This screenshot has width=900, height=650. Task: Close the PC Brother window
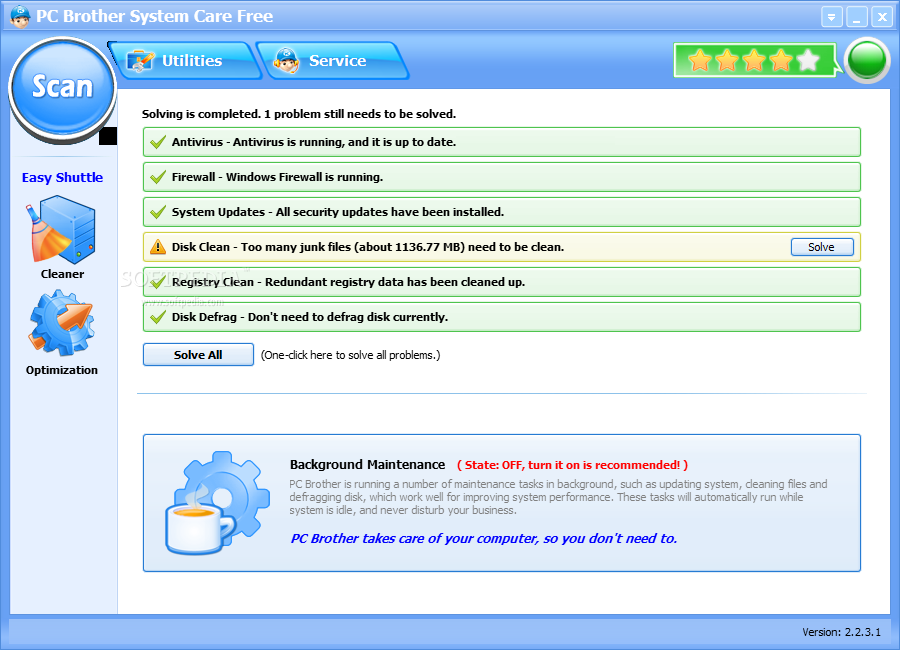click(882, 17)
